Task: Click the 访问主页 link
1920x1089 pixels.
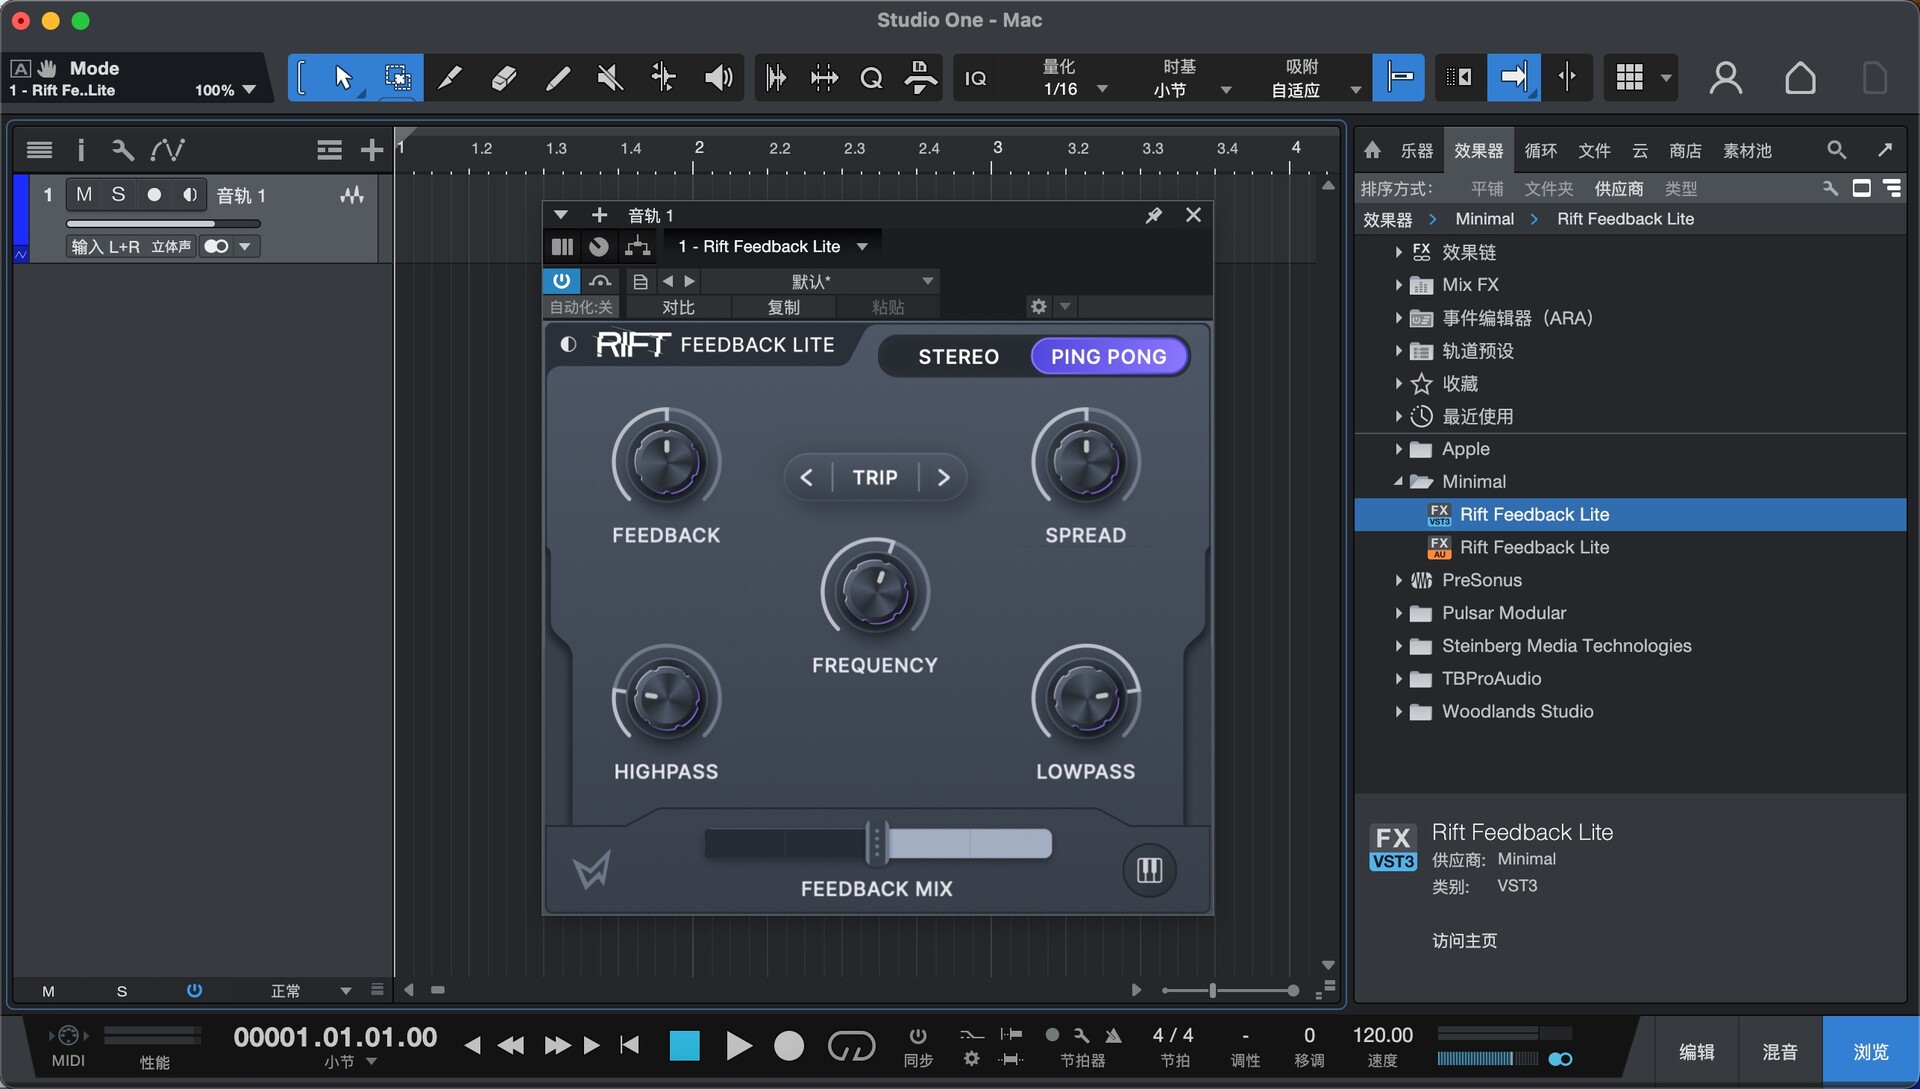Action: click(1464, 940)
